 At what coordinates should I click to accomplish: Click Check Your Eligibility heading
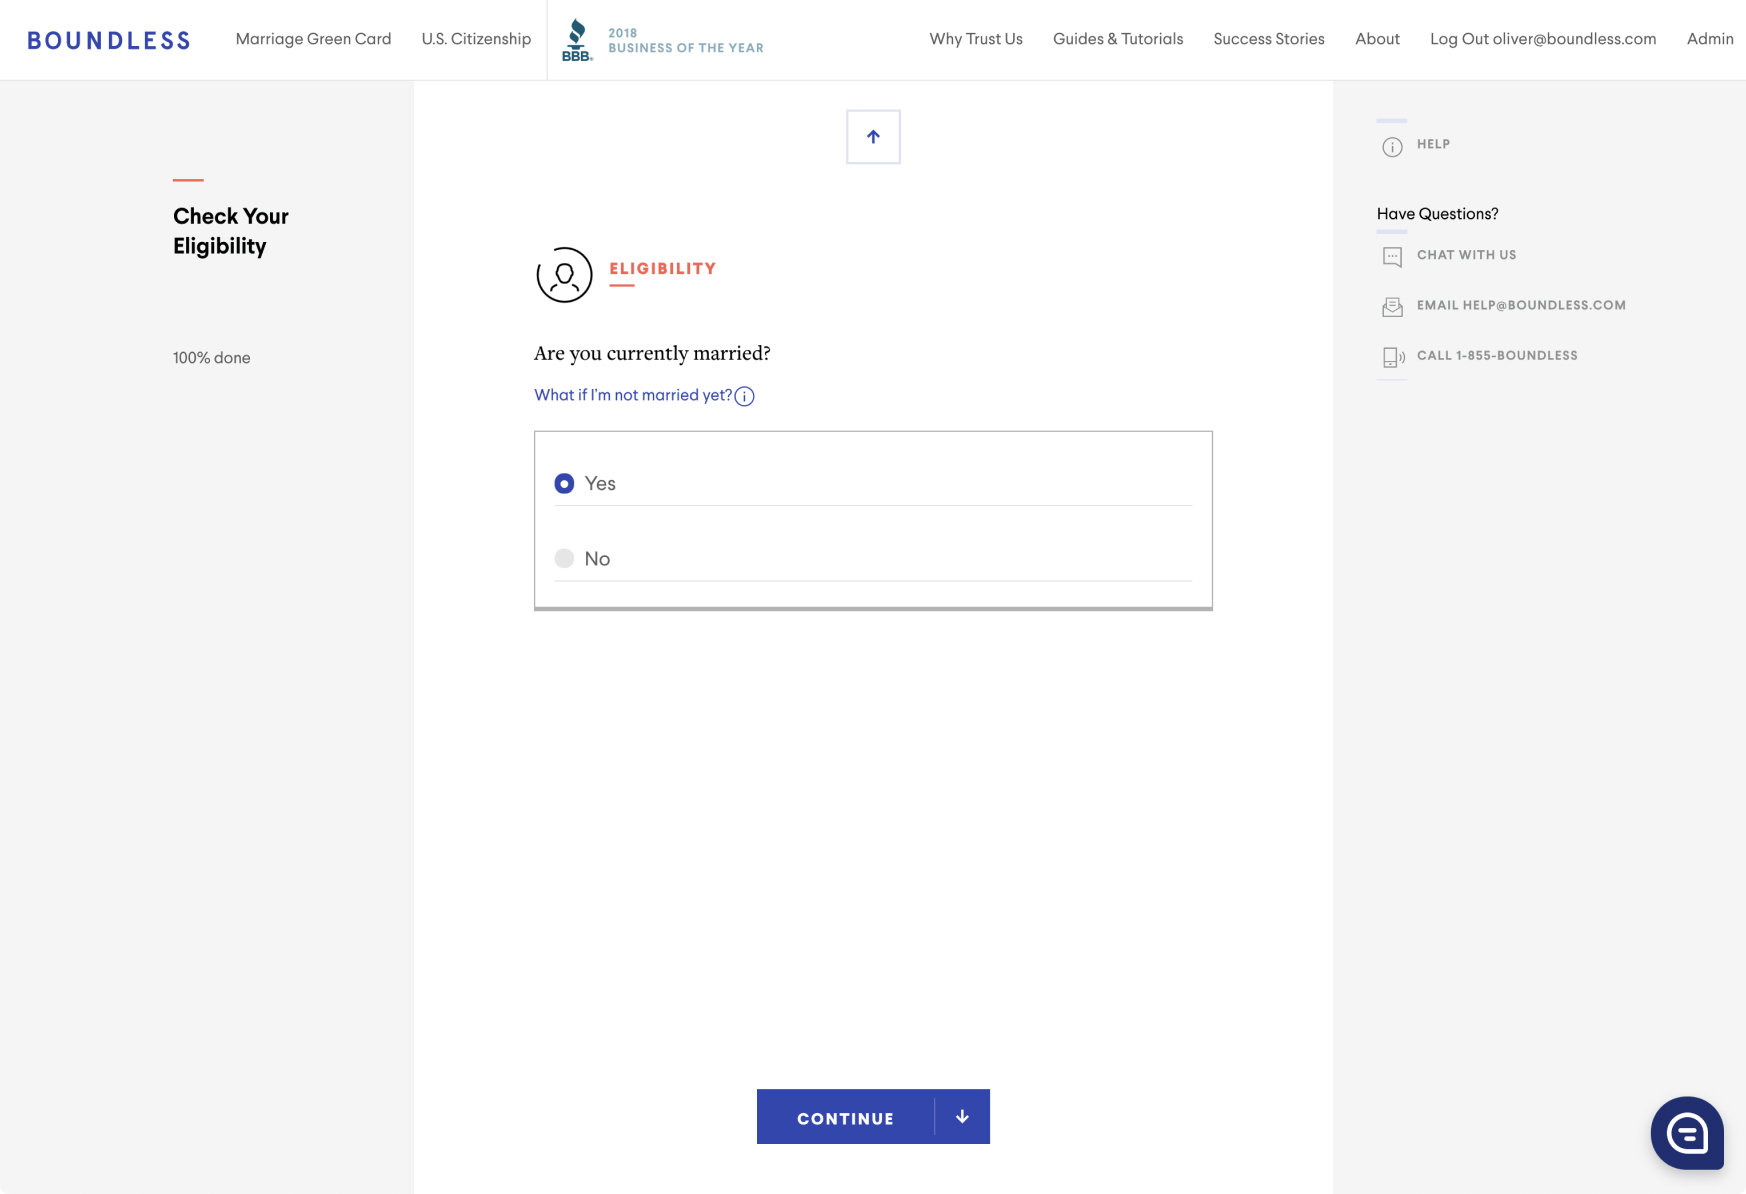[231, 231]
